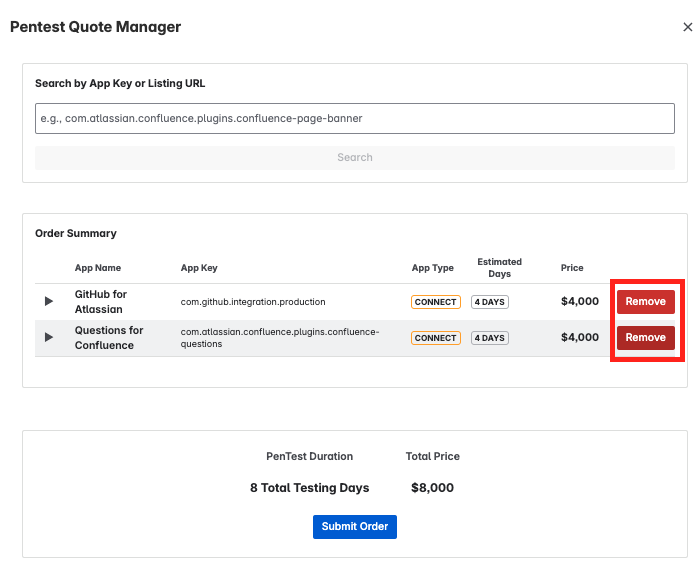This screenshot has height=578, width=700.
Task: Click the Estimated Days column header
Action: pyautogui.click(x=499, y=268)
